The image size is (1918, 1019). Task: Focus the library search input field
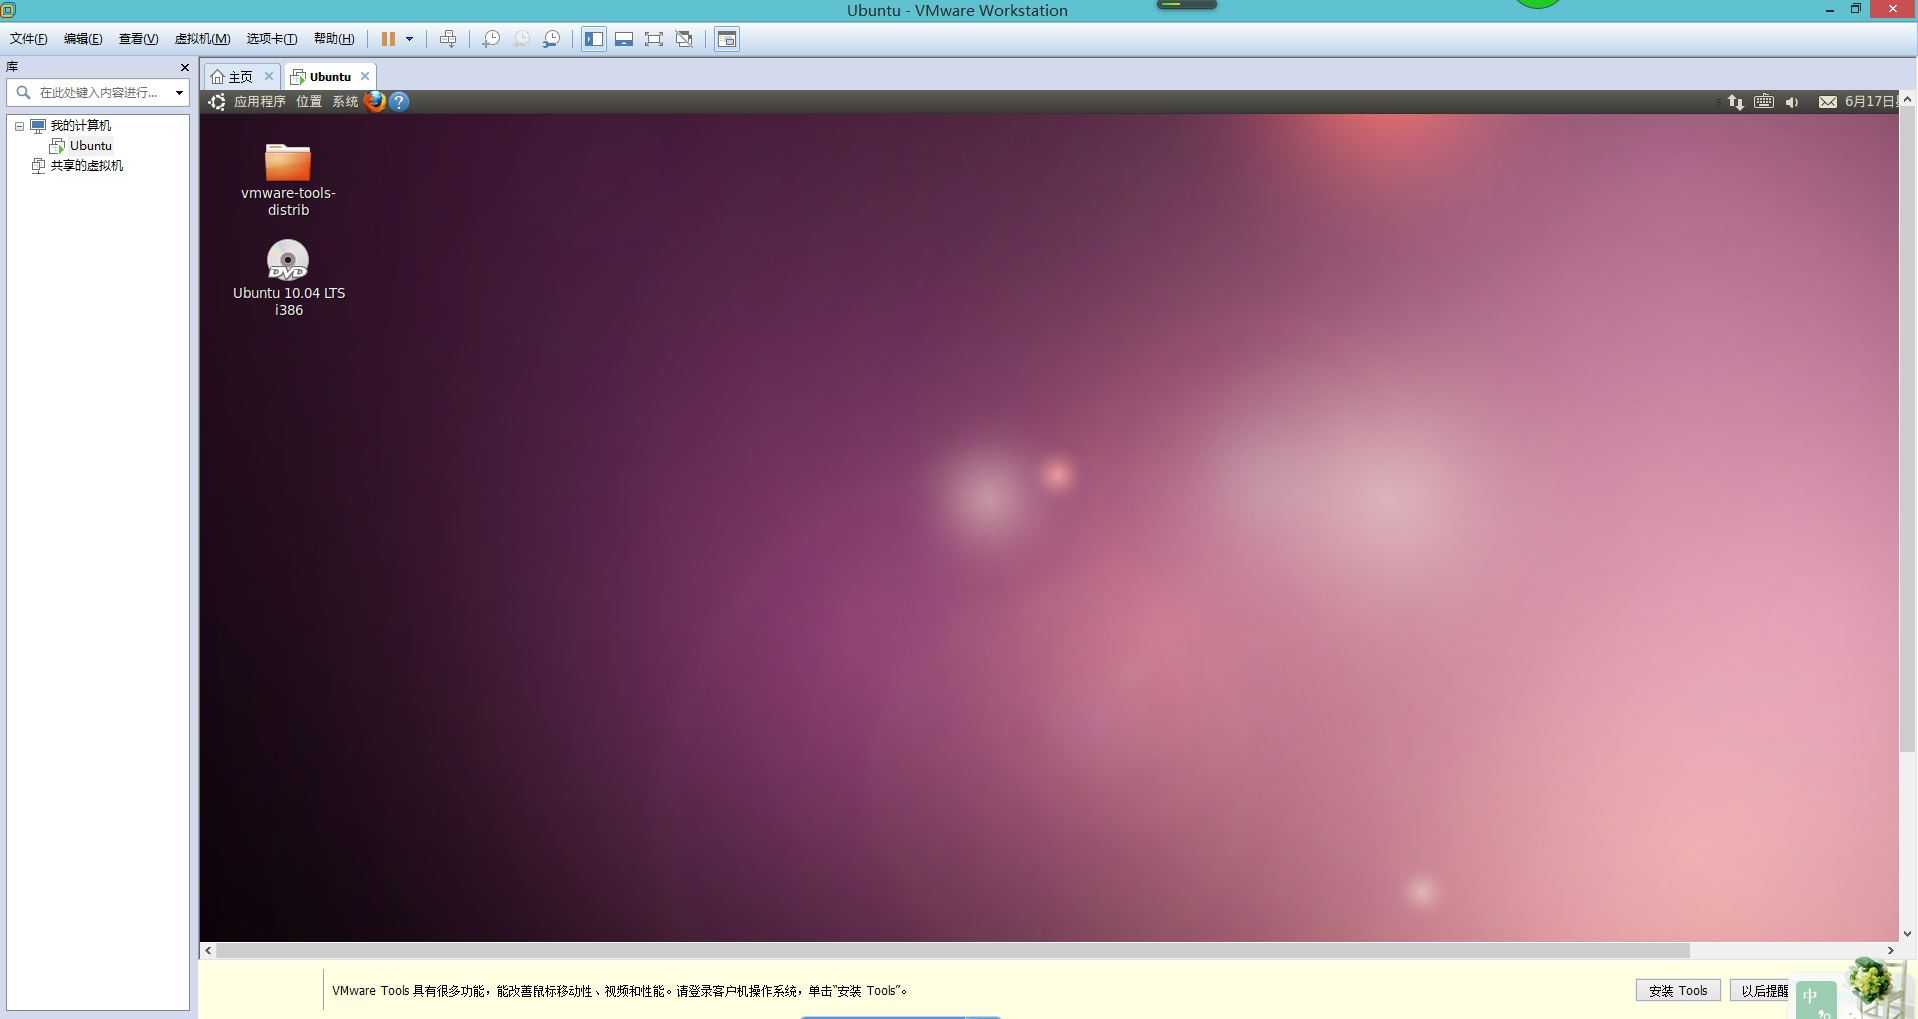tap(96, 92)
